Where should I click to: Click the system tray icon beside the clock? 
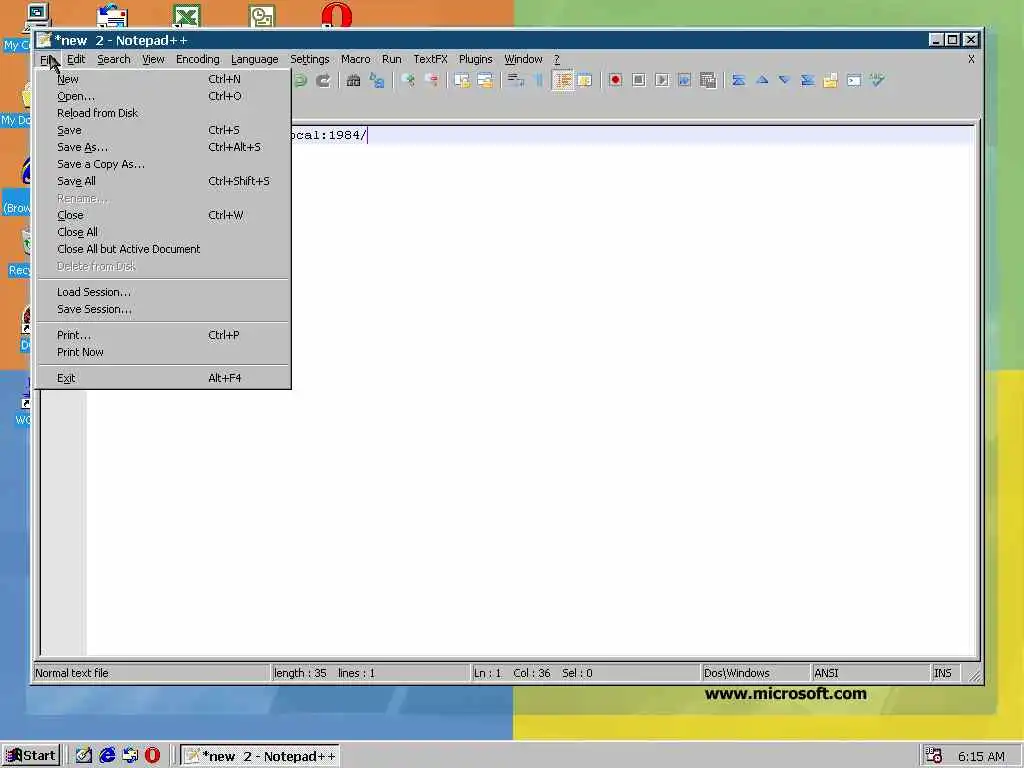point(933,756)
